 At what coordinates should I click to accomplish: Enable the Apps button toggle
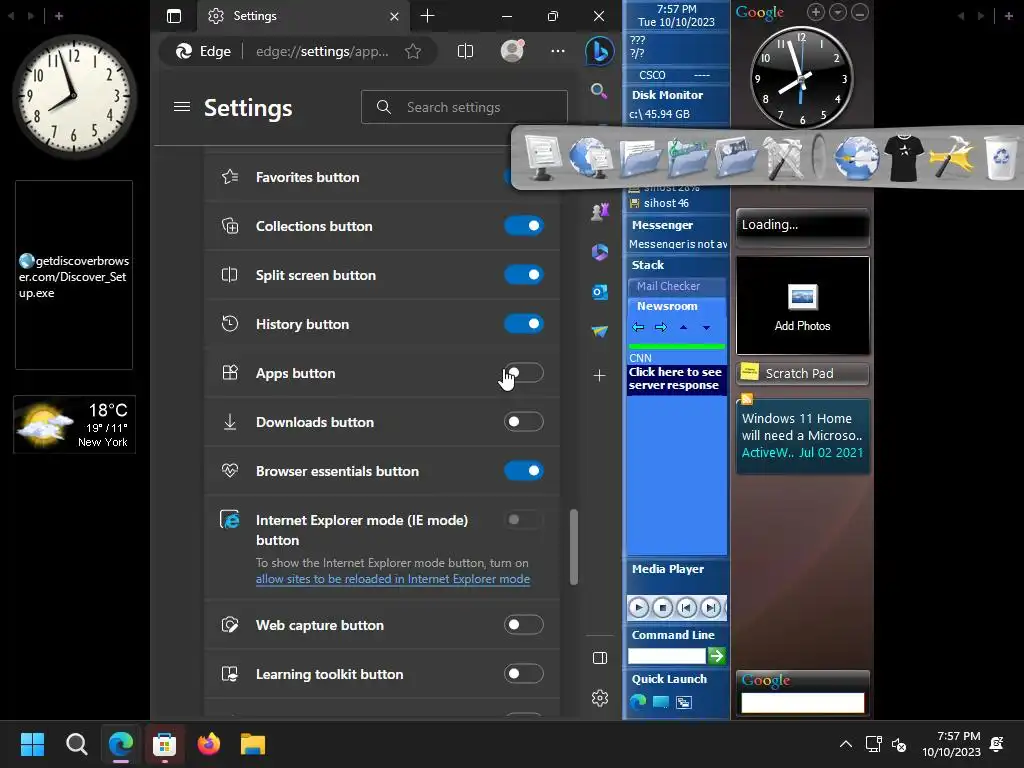click(x=524, y=373)
